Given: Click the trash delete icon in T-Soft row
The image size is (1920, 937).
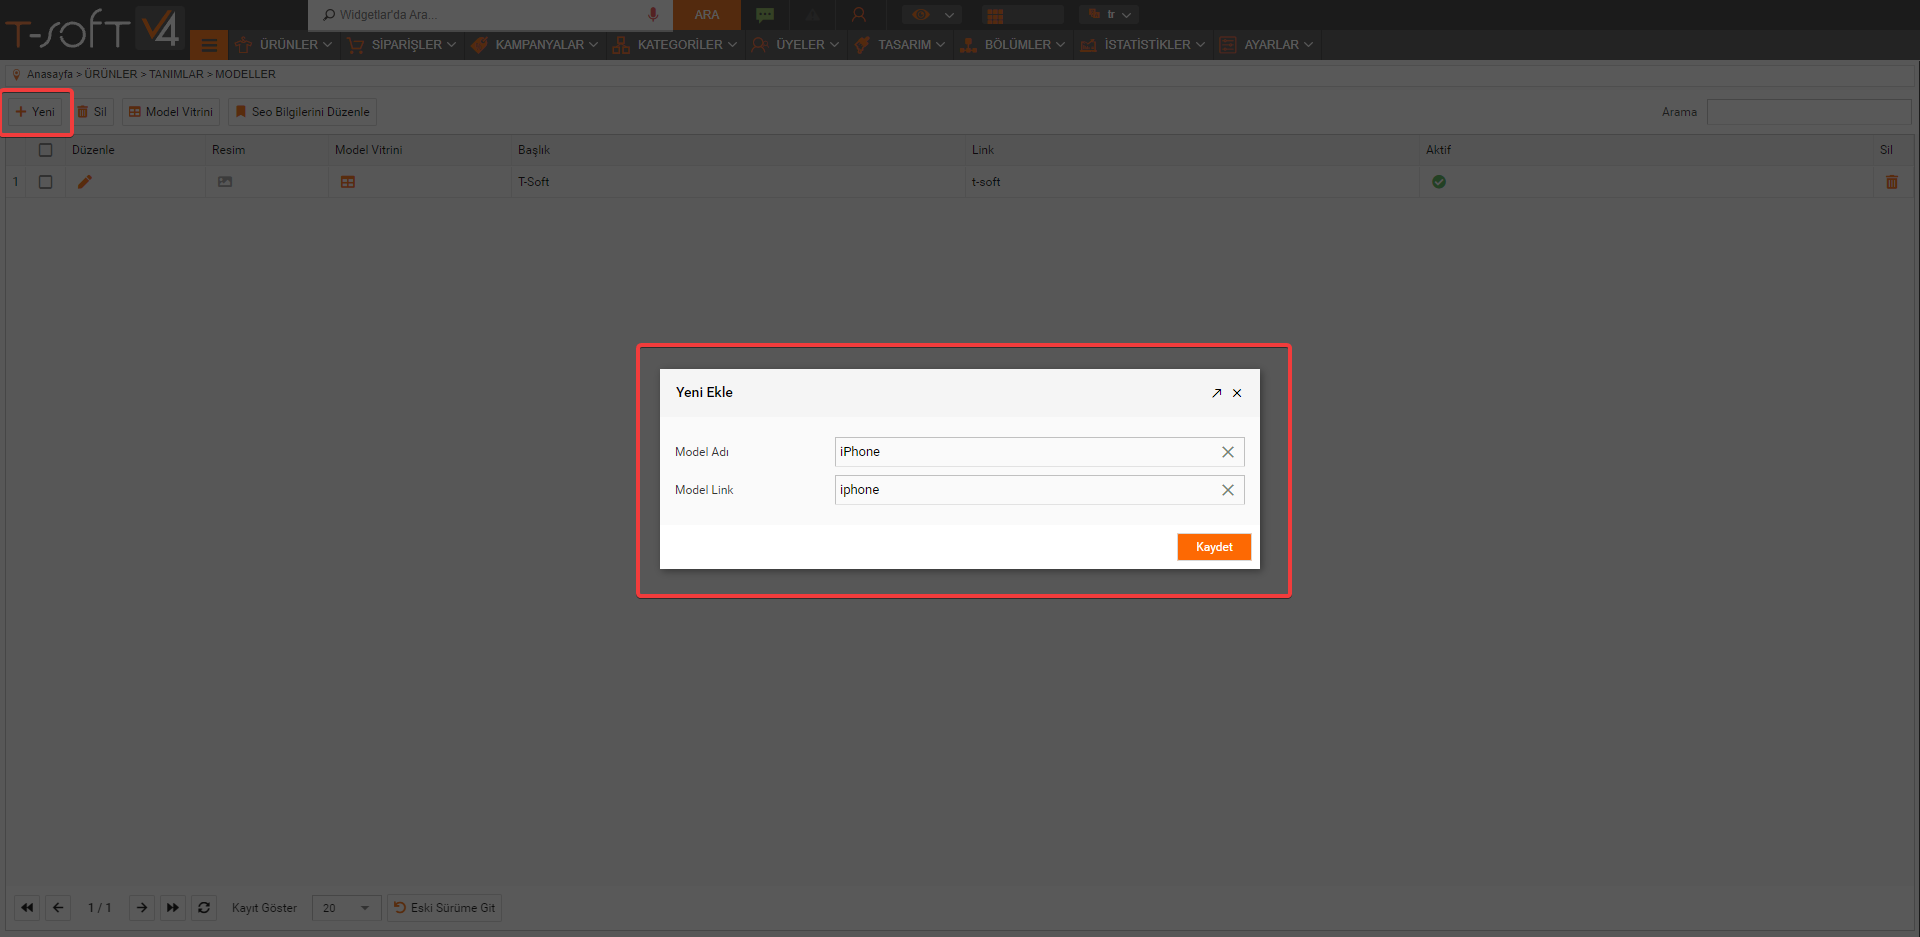Looking at the screenshot, I should coord(1892,182).
